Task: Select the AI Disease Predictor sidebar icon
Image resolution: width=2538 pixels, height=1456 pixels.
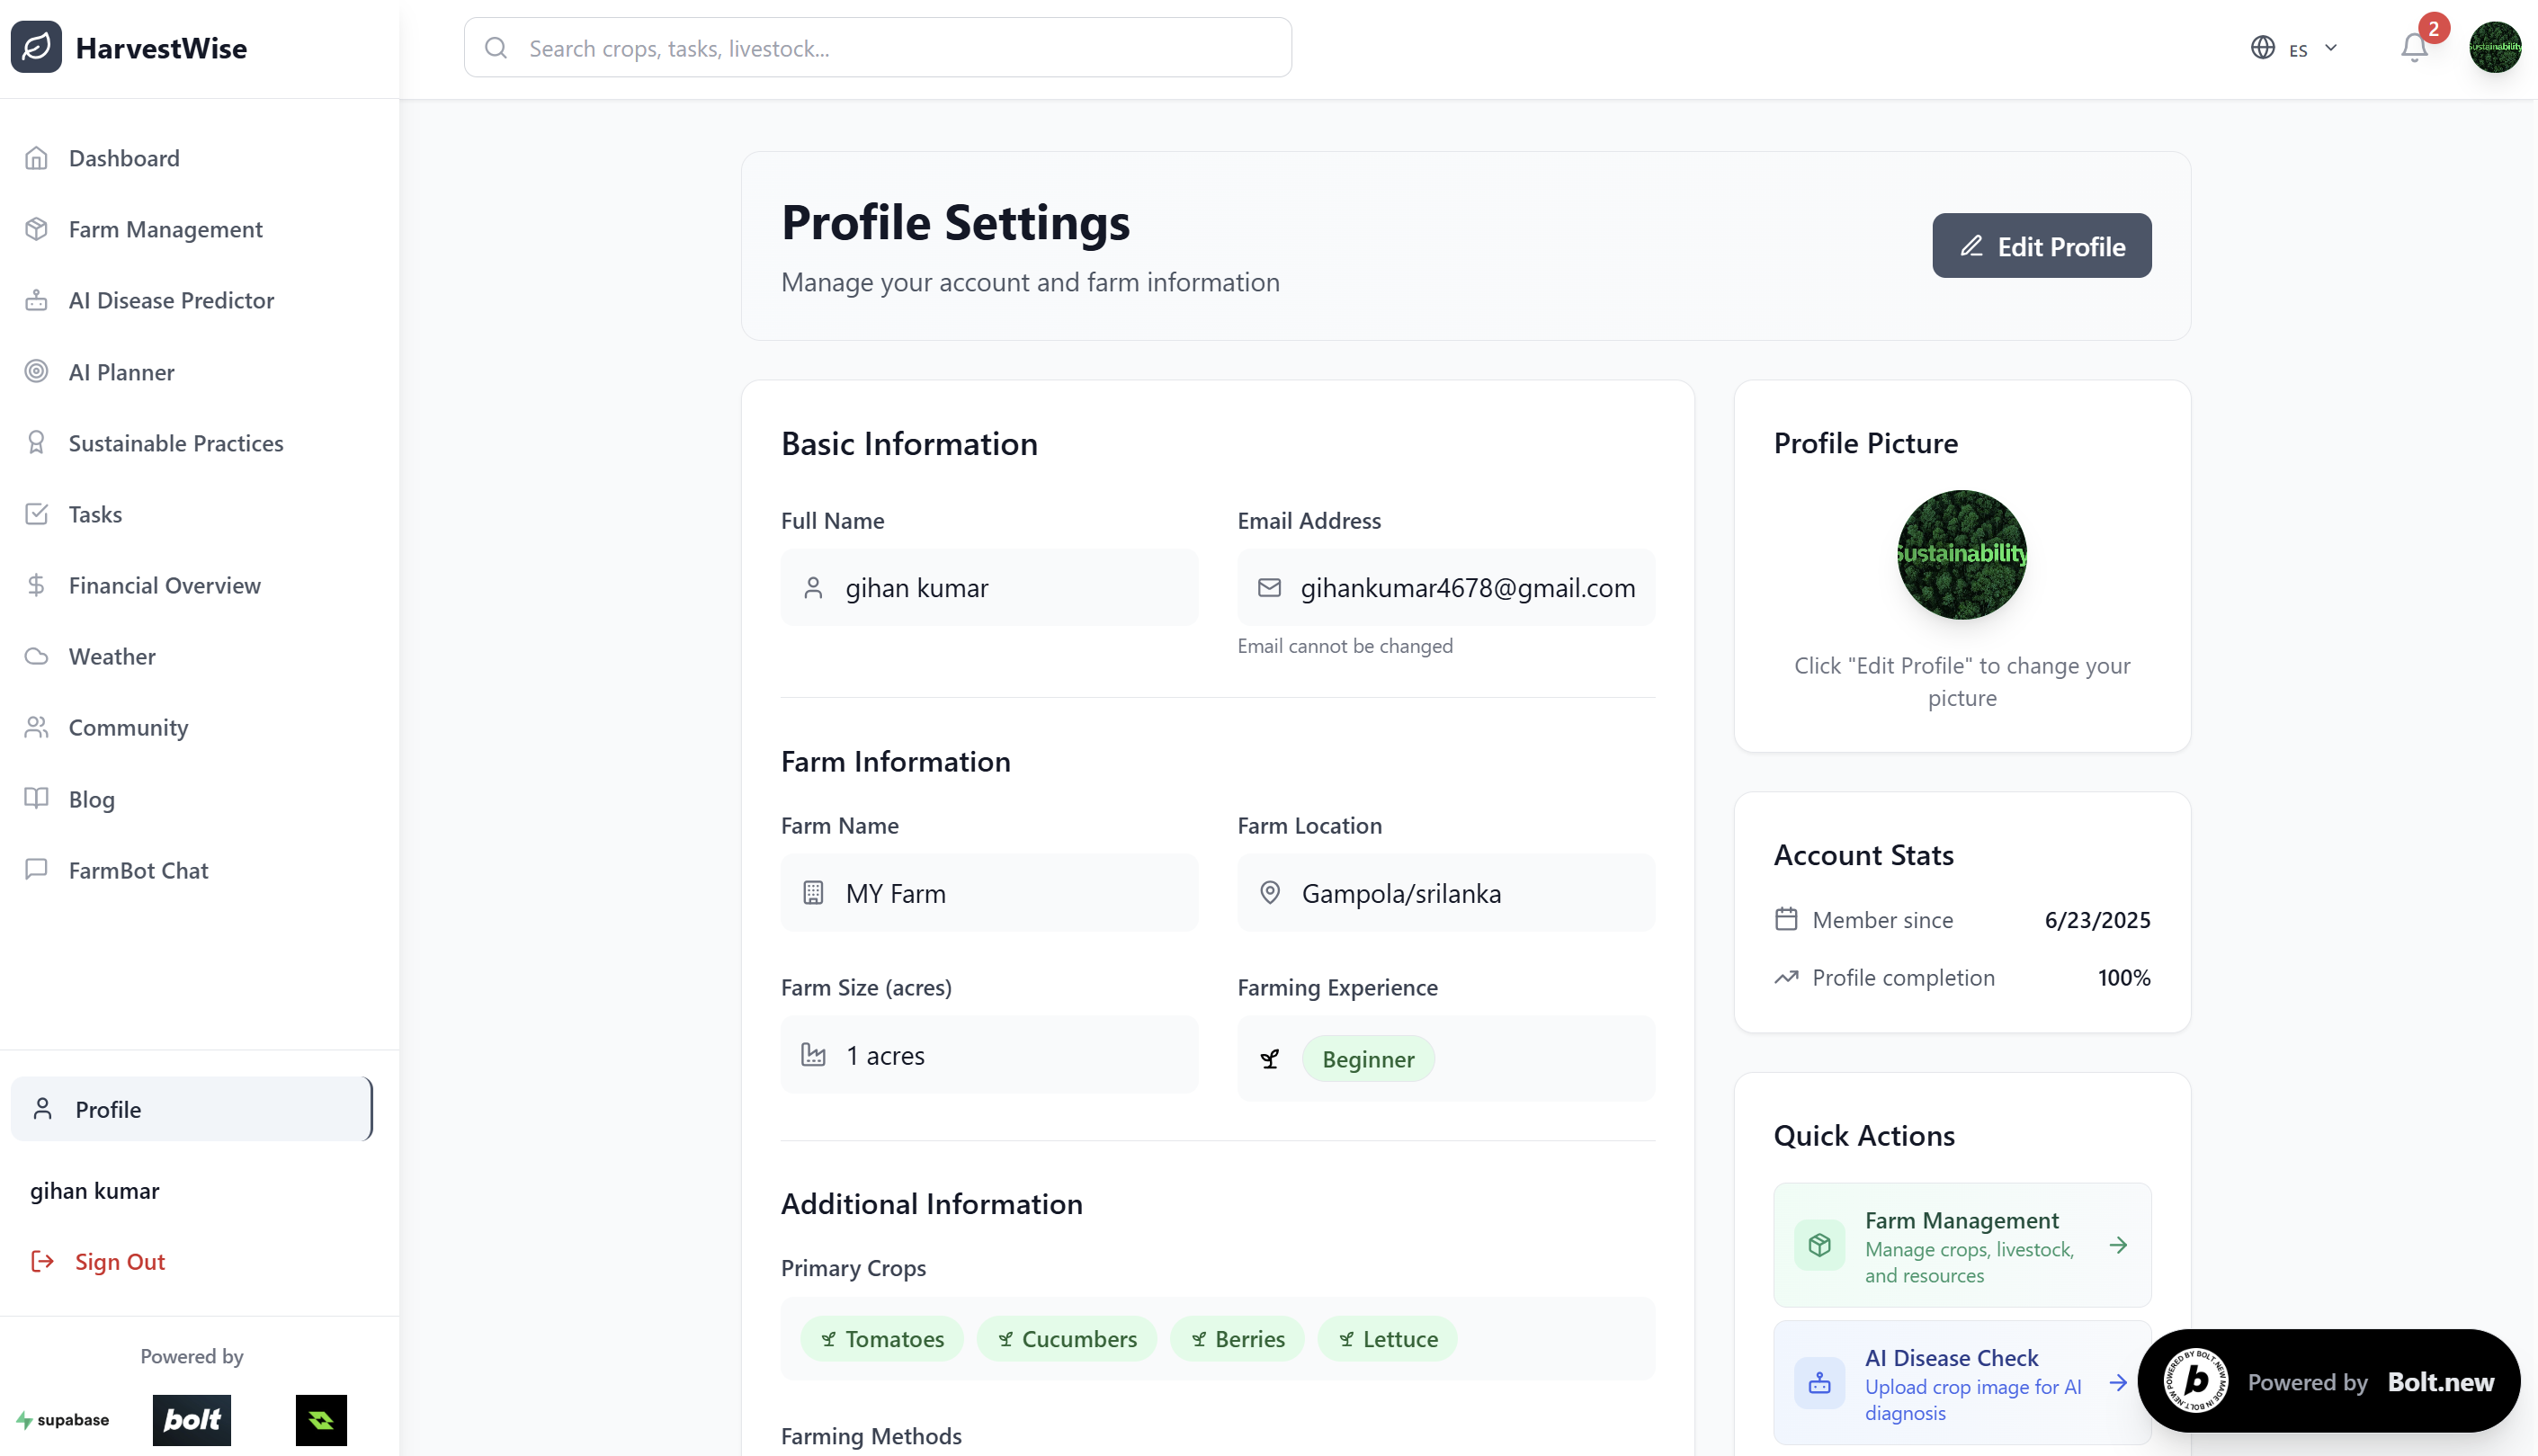Action: tap(37, 300)
